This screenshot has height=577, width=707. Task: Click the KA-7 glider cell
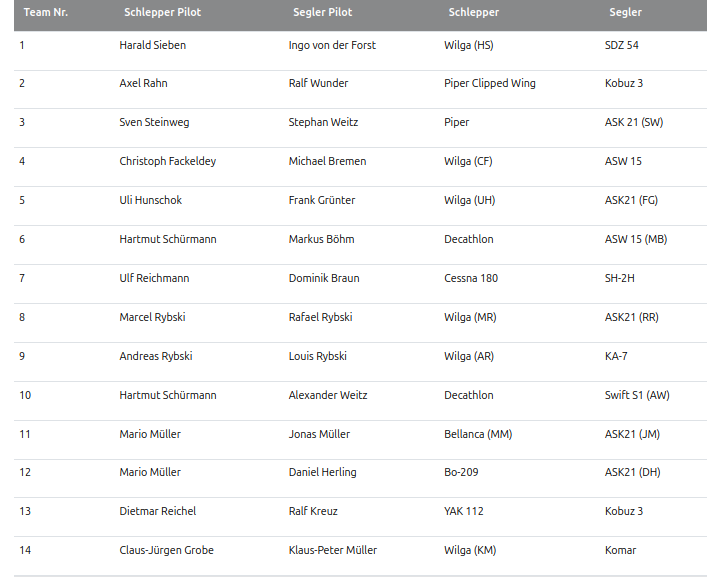[616, 357]
